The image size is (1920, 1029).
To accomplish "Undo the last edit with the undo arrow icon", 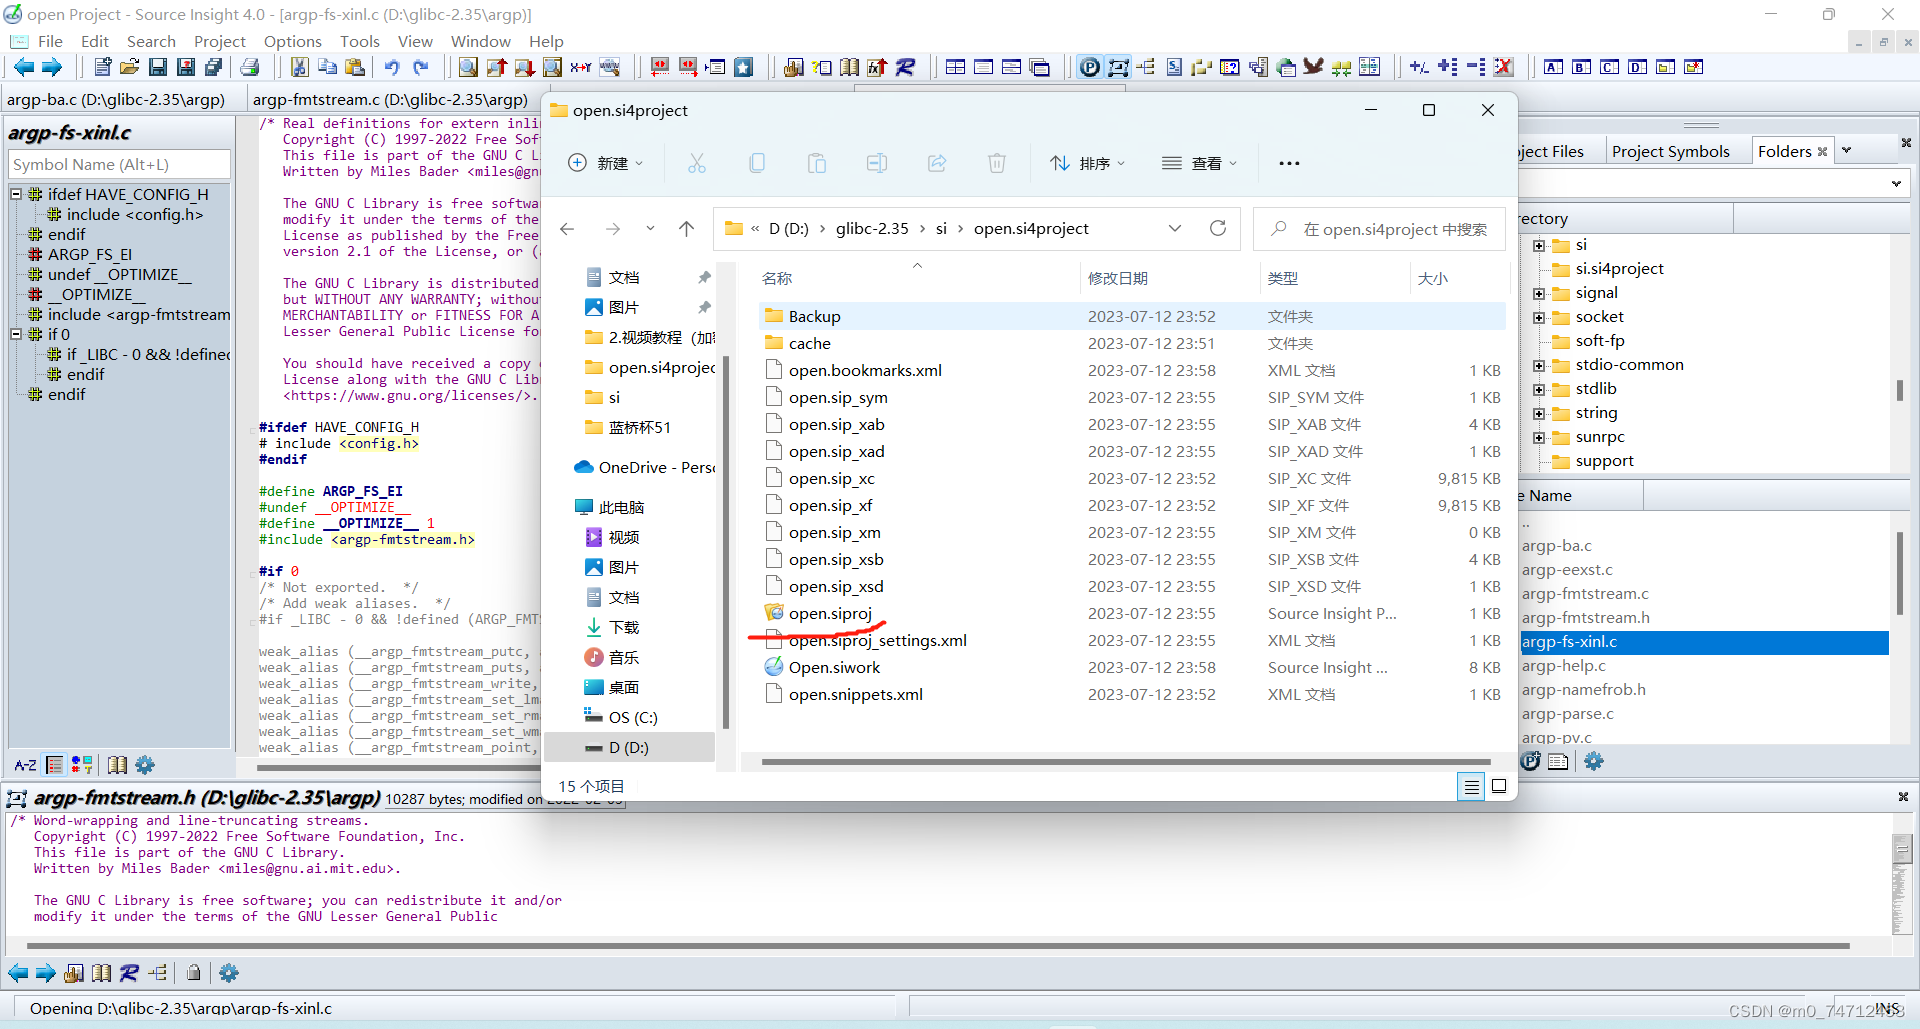I will 392,67.
